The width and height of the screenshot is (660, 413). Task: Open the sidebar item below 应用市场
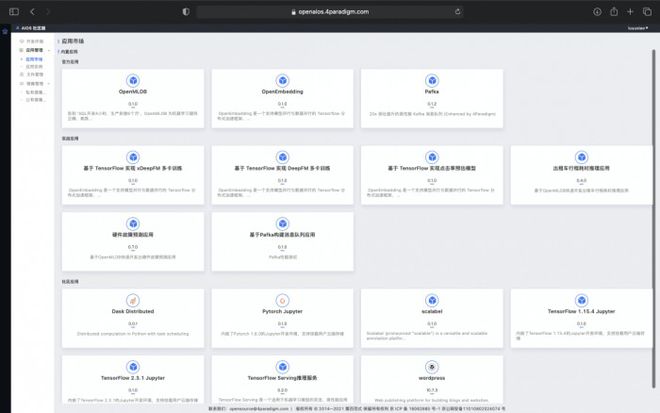tap(34, 67)
